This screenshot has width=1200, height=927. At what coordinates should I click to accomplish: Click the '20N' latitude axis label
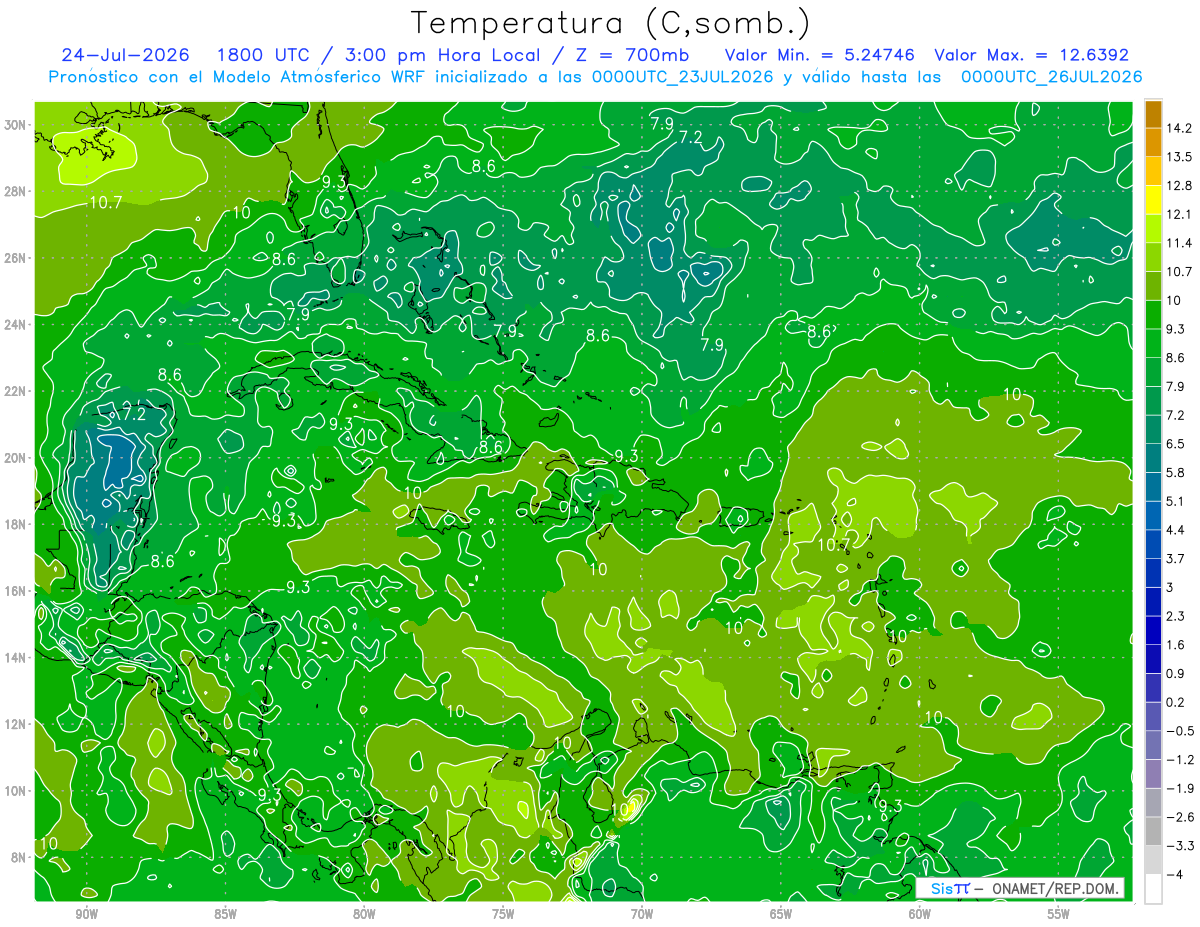(x=17, y=458)
